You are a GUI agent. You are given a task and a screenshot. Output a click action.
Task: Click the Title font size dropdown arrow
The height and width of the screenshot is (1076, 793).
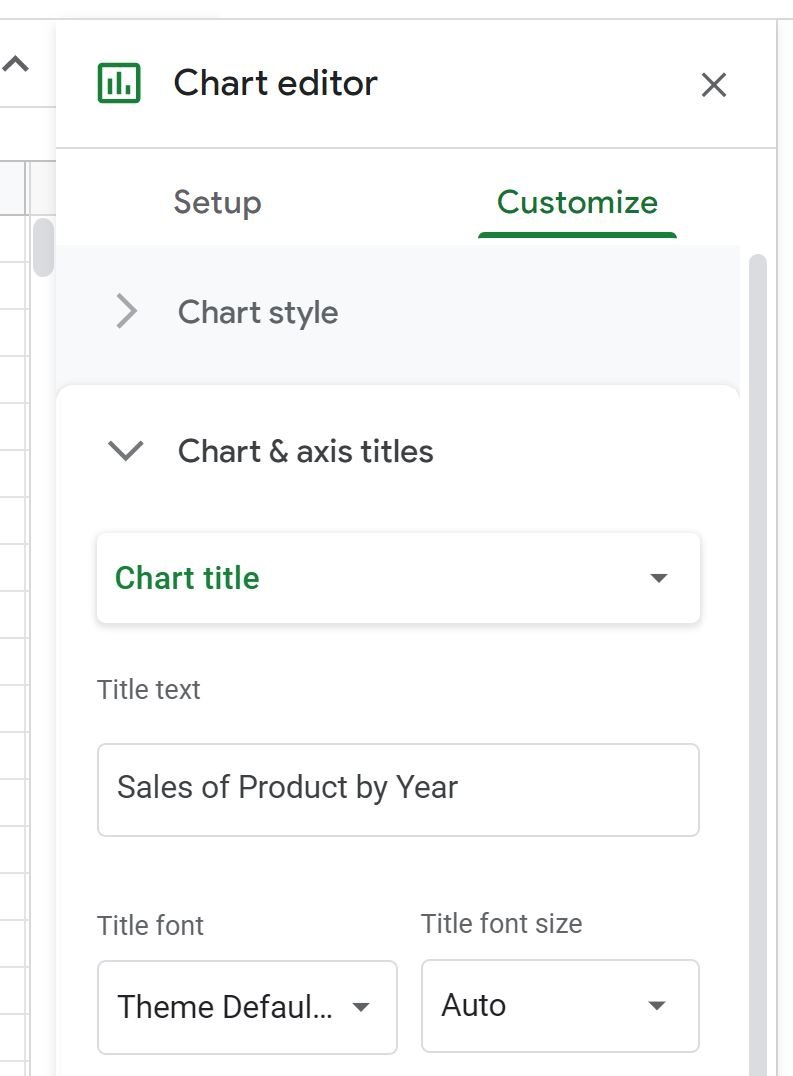656,1006
